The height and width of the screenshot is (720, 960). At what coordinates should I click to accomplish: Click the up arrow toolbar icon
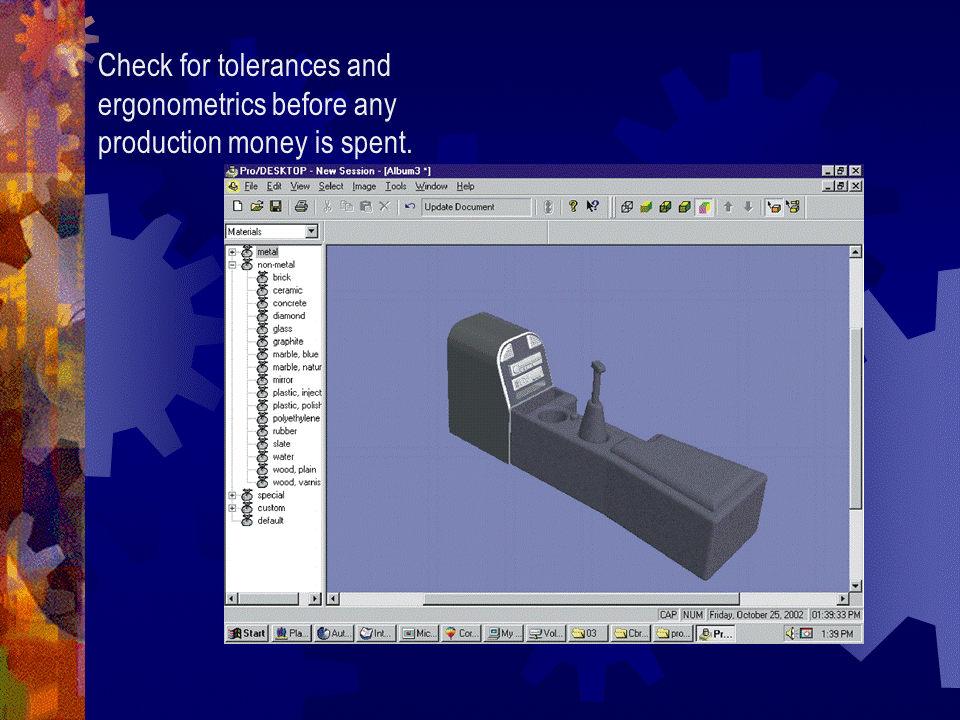(728, 207)
